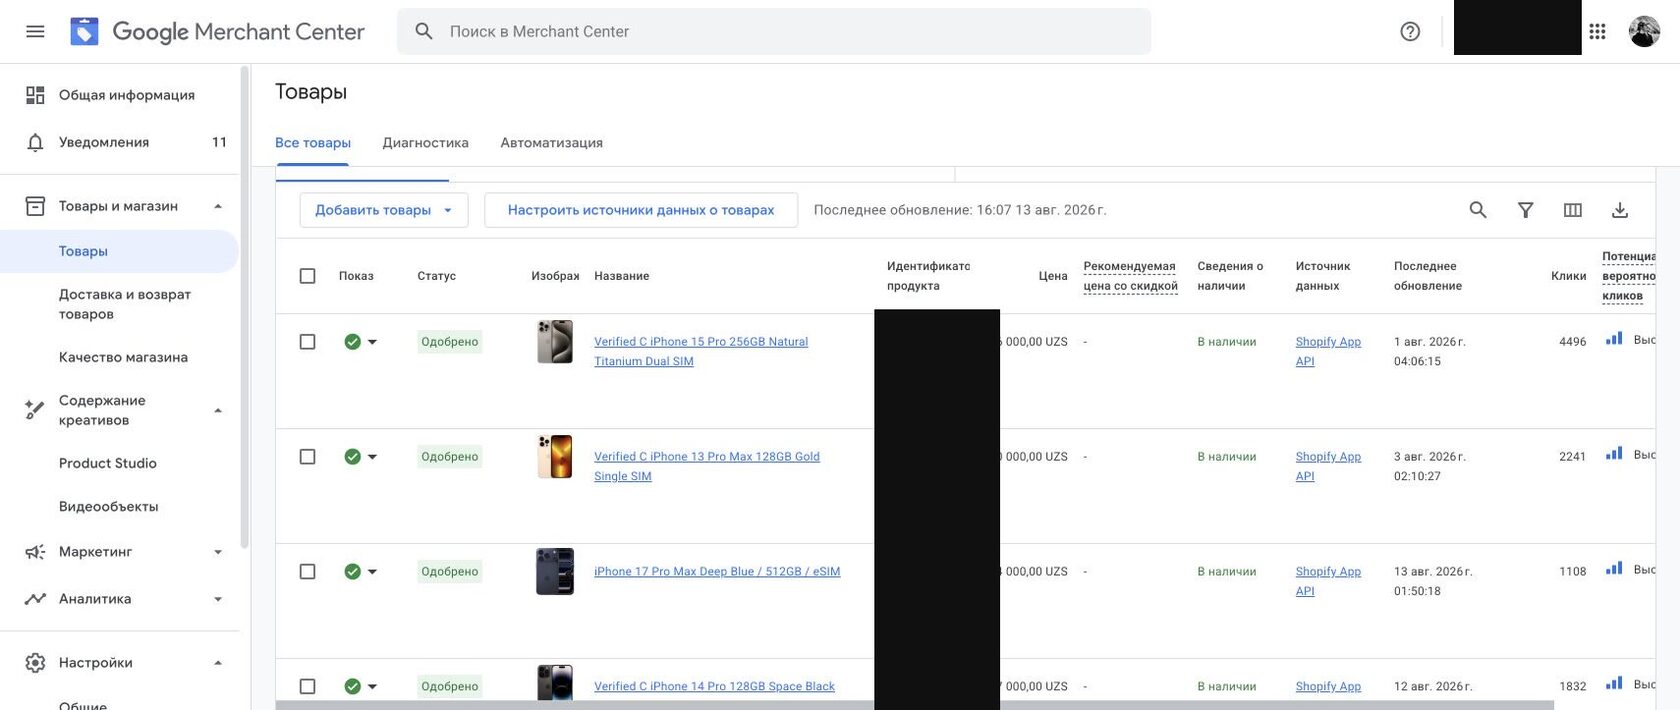Viewport: 1680px width, 710px height.
Task: Download the products list
Action: [1620, 210]
